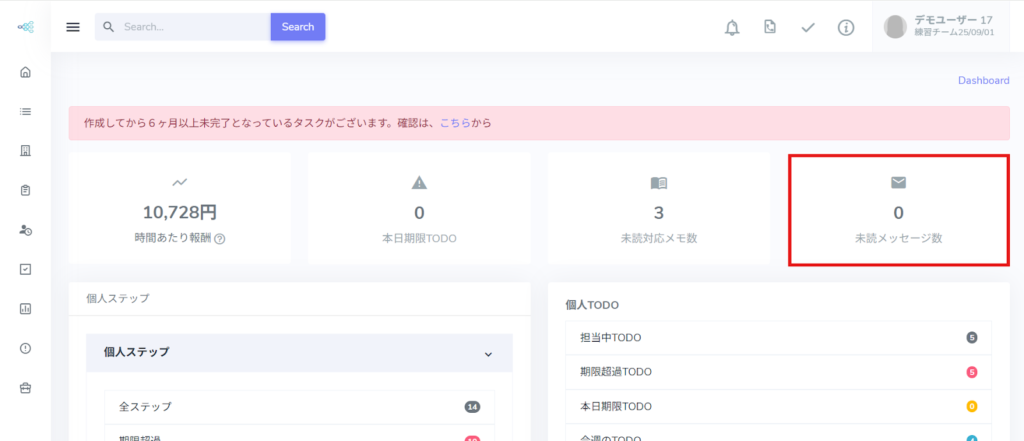Open the list icon in sidebar
The height and width of the screenshot is (441, 1024).
pos(25,111)
